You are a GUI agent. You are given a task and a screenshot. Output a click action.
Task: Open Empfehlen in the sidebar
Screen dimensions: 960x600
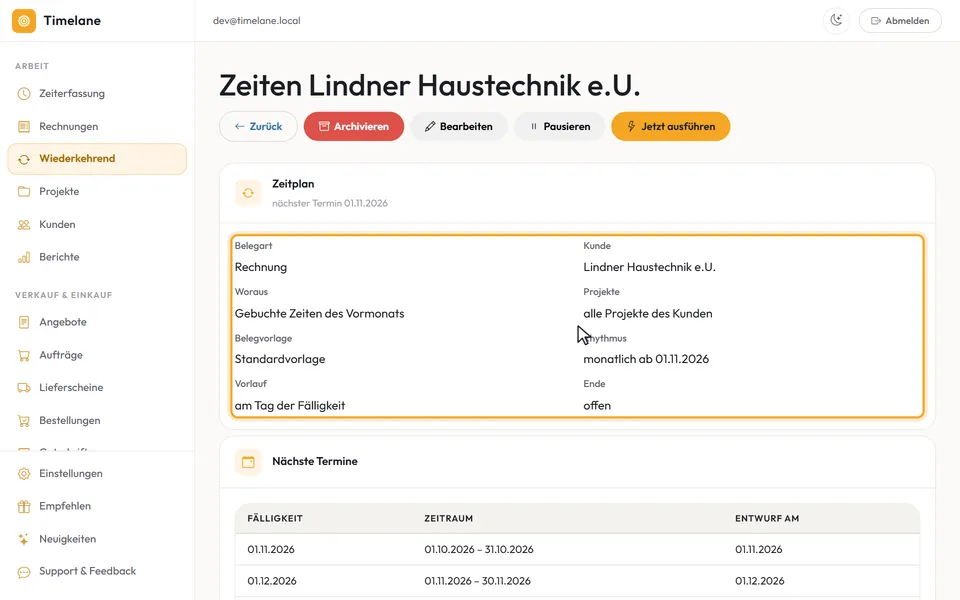pos(97,506)
